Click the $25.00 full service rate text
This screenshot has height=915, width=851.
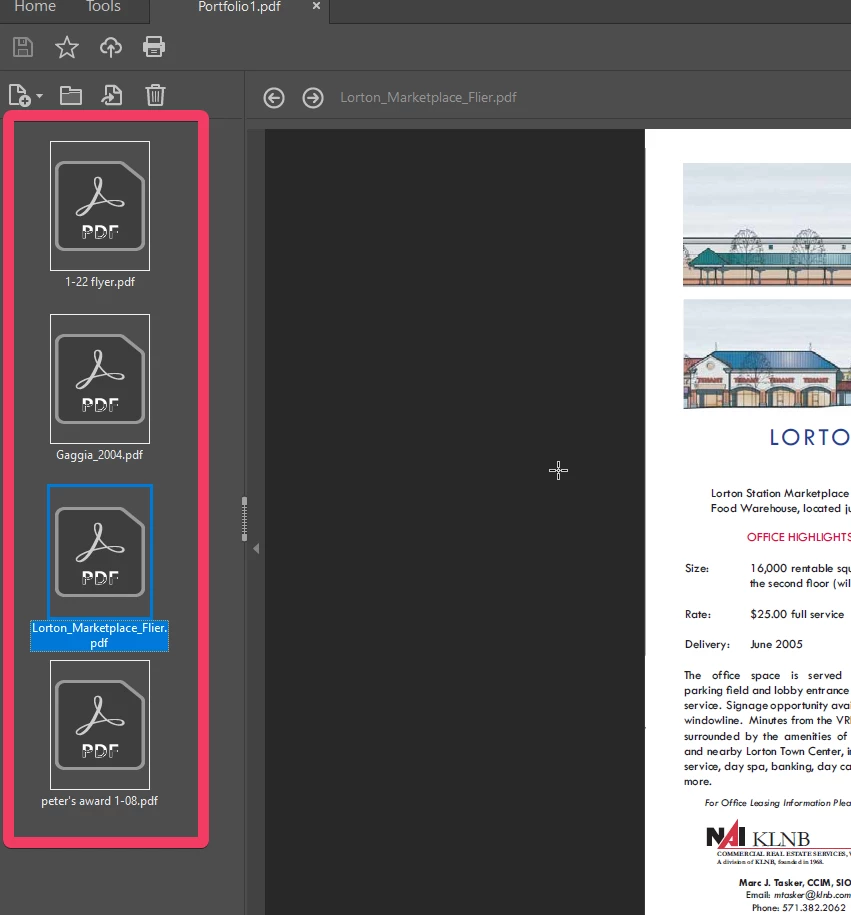[797, 614]
